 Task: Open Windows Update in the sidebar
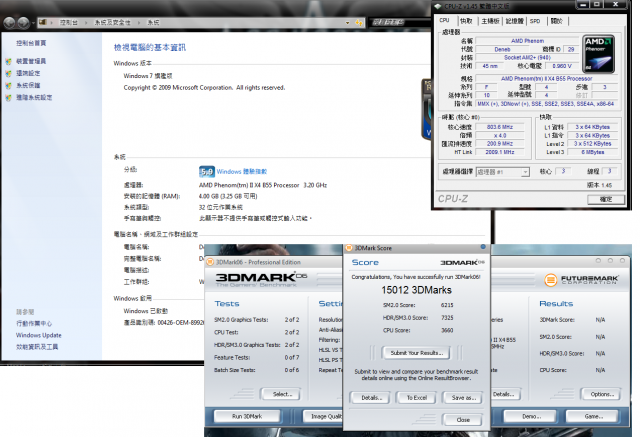click(x=38, y=335)
